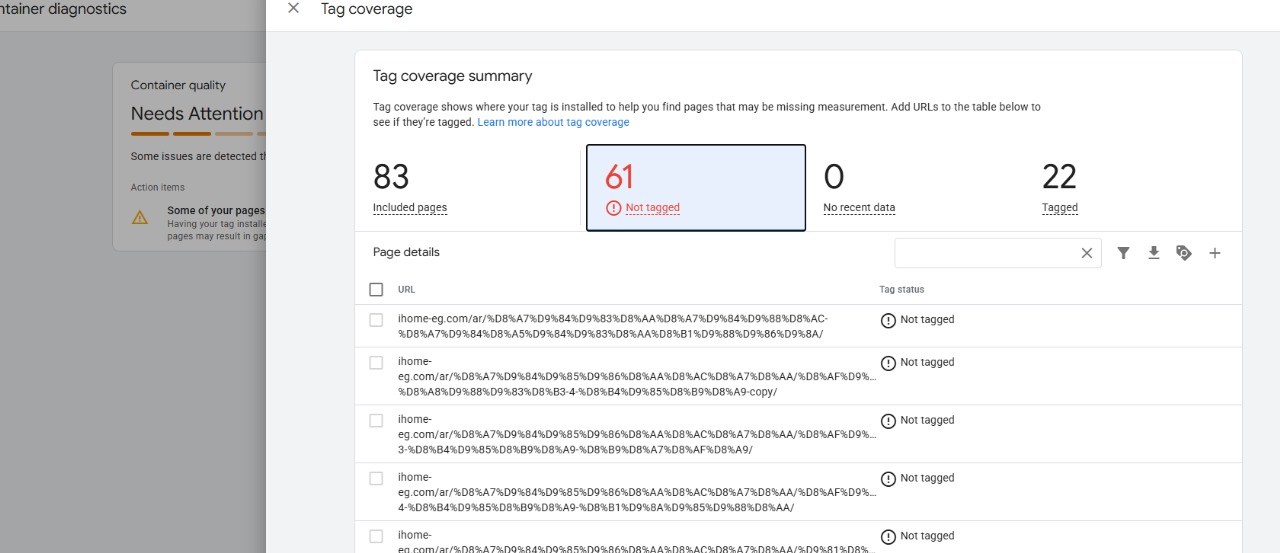Viewport: 1280px width, 553px height.
Task: Click the filter funnel icon
Action: pyautogui.click(x=1123, y=253)
